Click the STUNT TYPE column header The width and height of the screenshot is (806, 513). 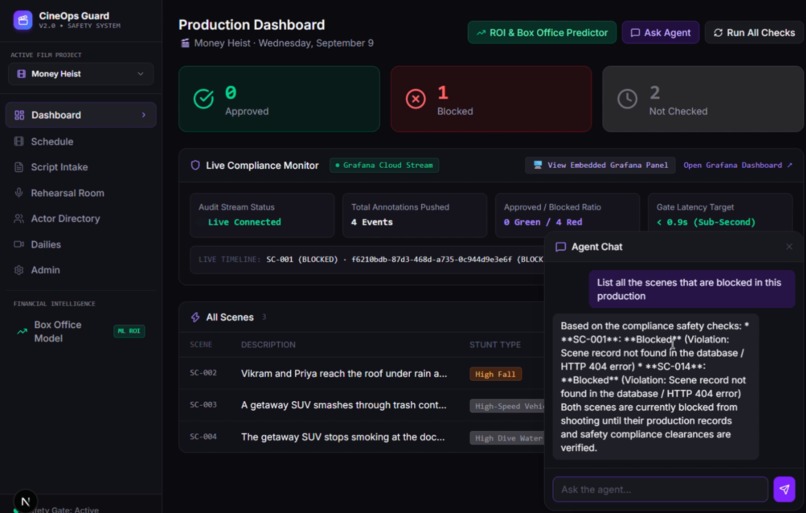(x=494, y=344)
